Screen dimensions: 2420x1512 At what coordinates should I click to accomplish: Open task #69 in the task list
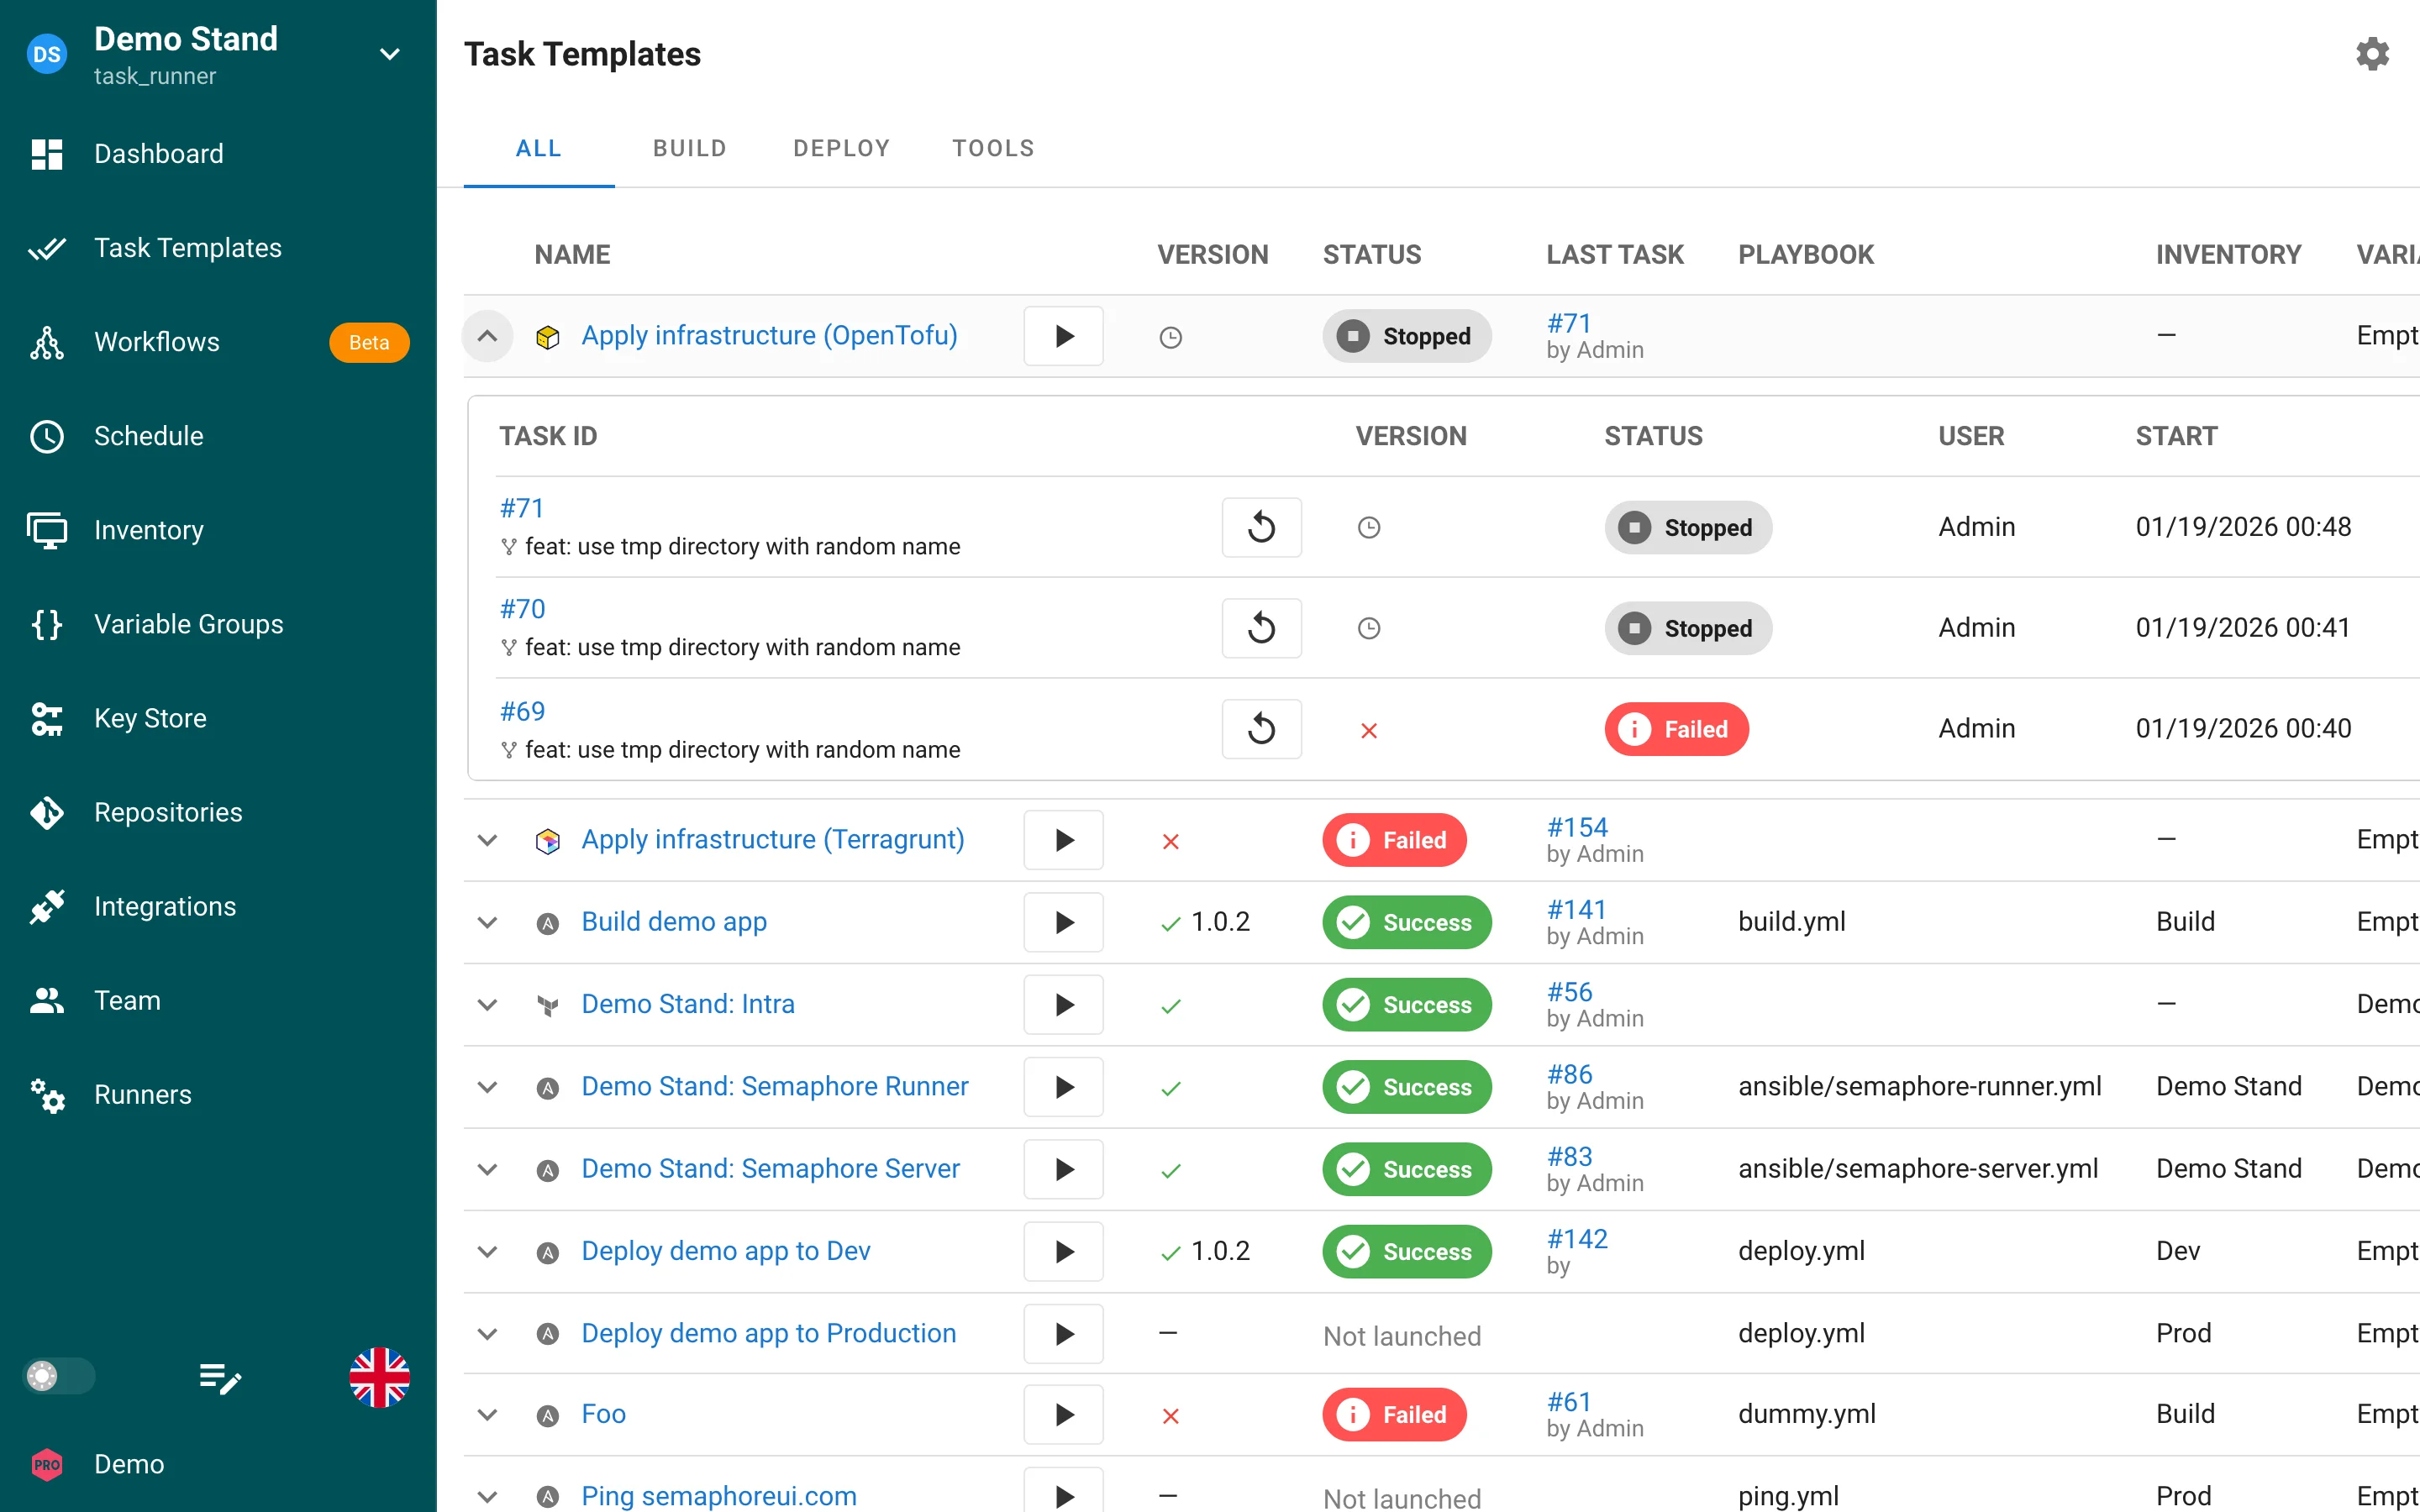click(x=522, y=711)
